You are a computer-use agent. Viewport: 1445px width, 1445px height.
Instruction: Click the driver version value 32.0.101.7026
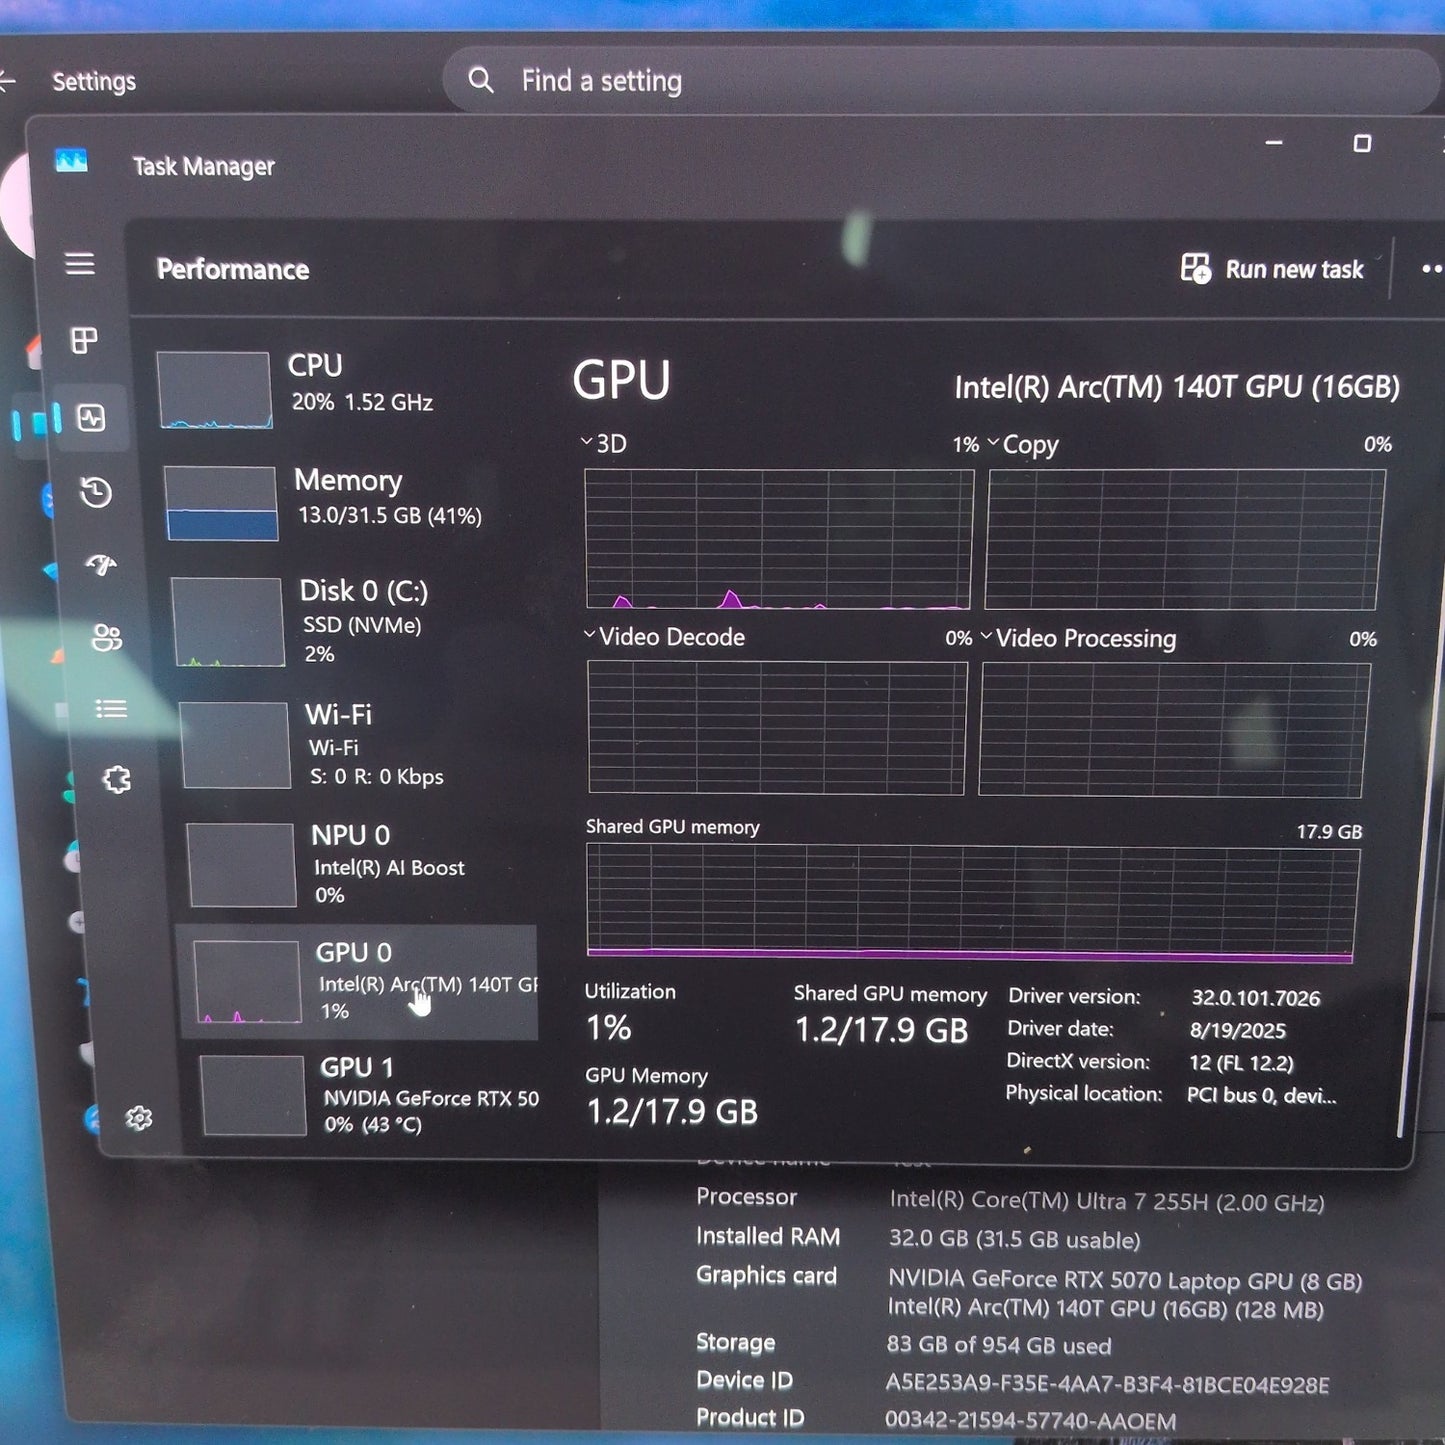point(1255,997)
